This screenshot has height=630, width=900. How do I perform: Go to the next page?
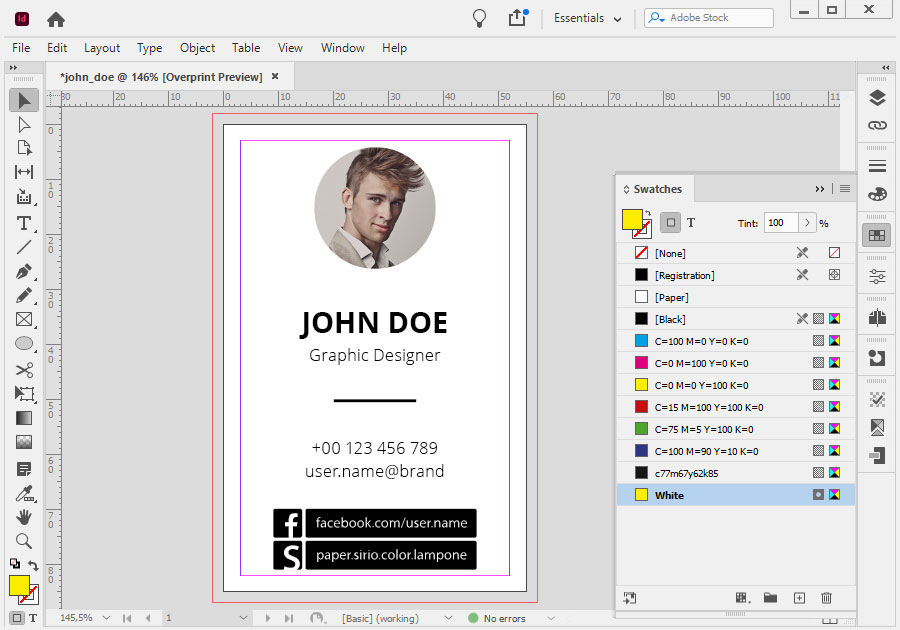click(x=267, y=618)
